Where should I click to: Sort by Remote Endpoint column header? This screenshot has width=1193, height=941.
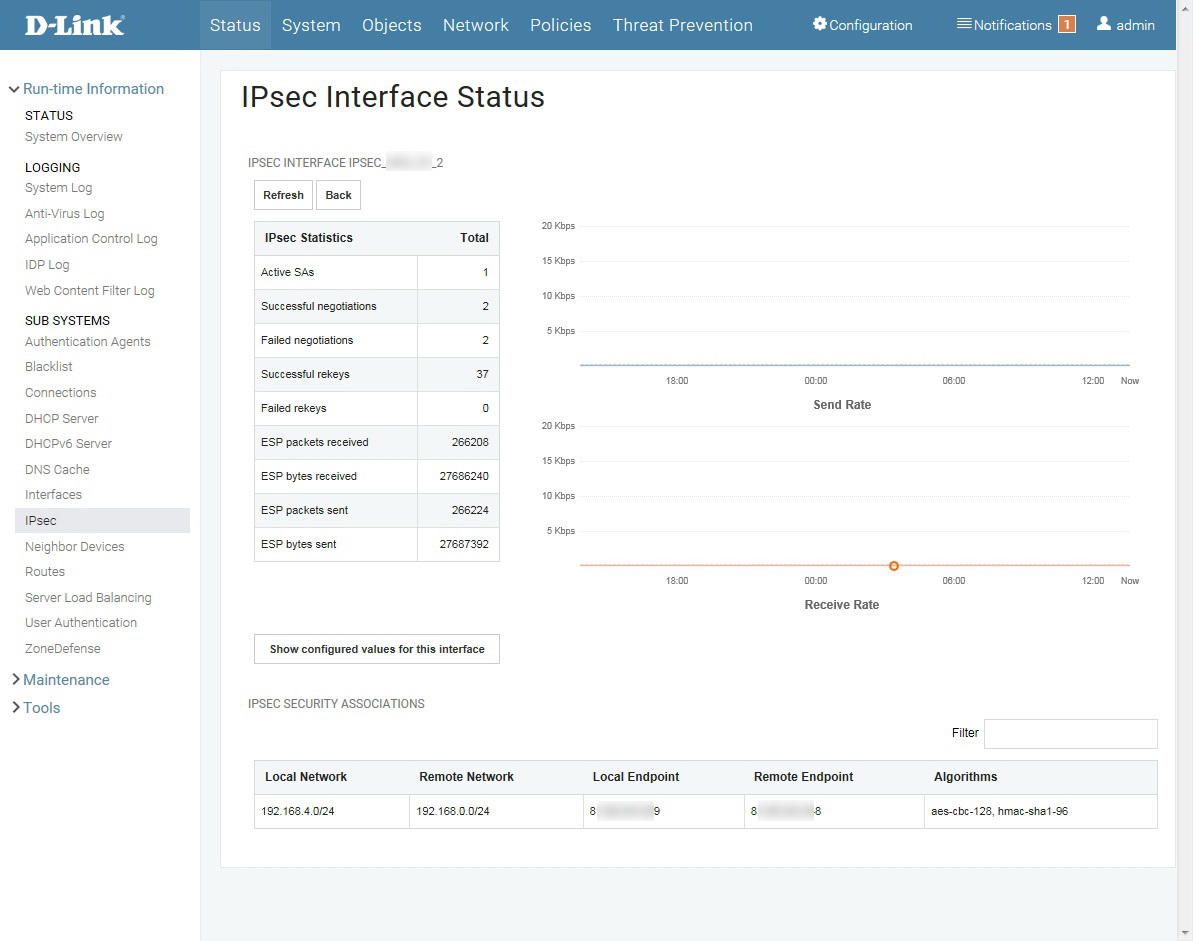tap(803, 777)
